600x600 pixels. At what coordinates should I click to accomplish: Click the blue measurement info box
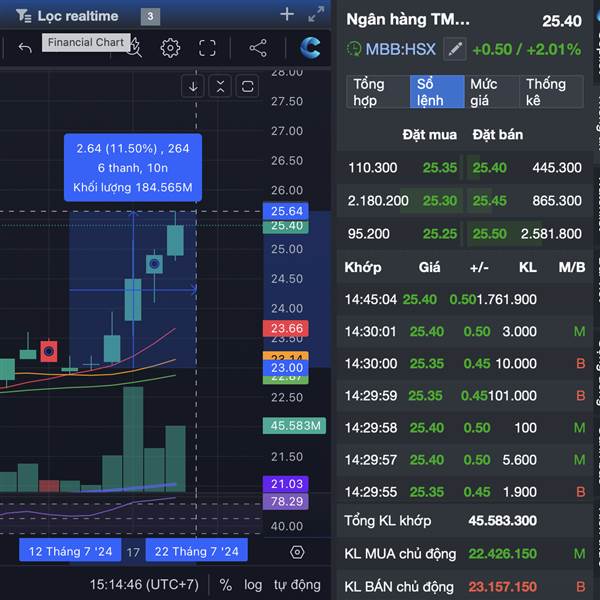tap(133, 168)
